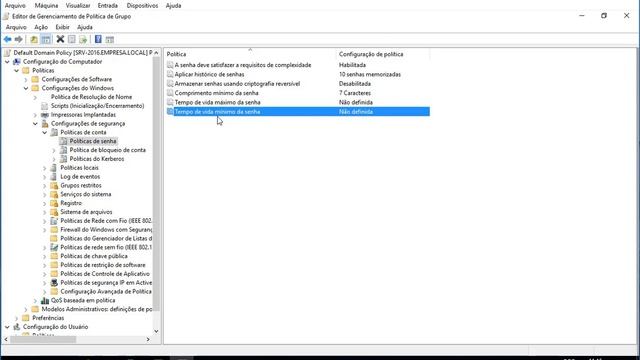Click the Forward arrow in the toolbar
This screenshot has height=360, width=640.
click(18, 39)
